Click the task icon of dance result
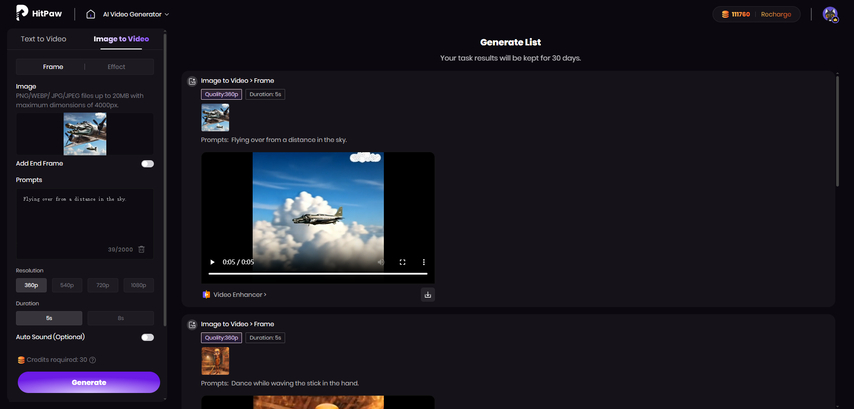The width and height of the screenshot is (854, 409). tap(192, 325)
